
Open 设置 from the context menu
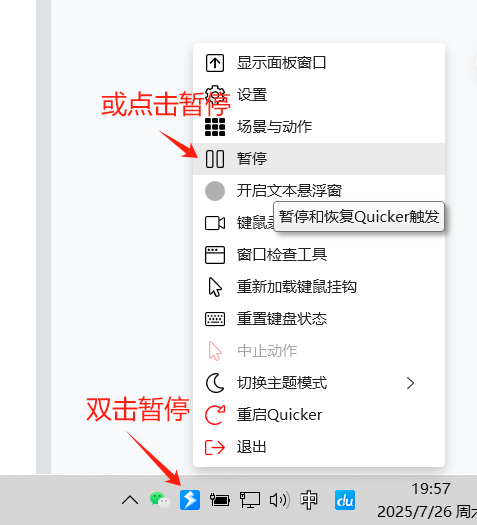319,95
